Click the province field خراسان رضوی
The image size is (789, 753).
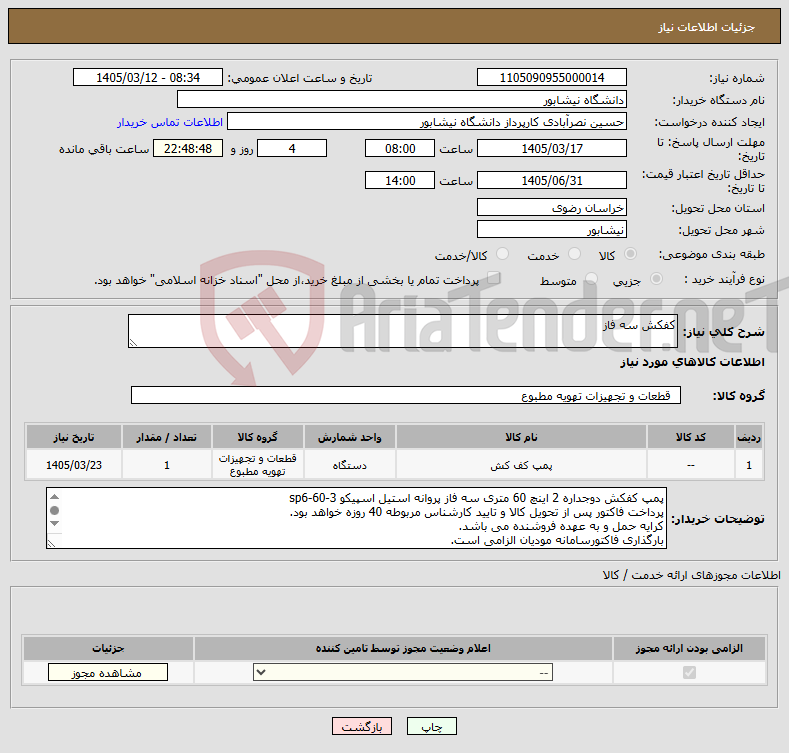[x=551, y=207]
